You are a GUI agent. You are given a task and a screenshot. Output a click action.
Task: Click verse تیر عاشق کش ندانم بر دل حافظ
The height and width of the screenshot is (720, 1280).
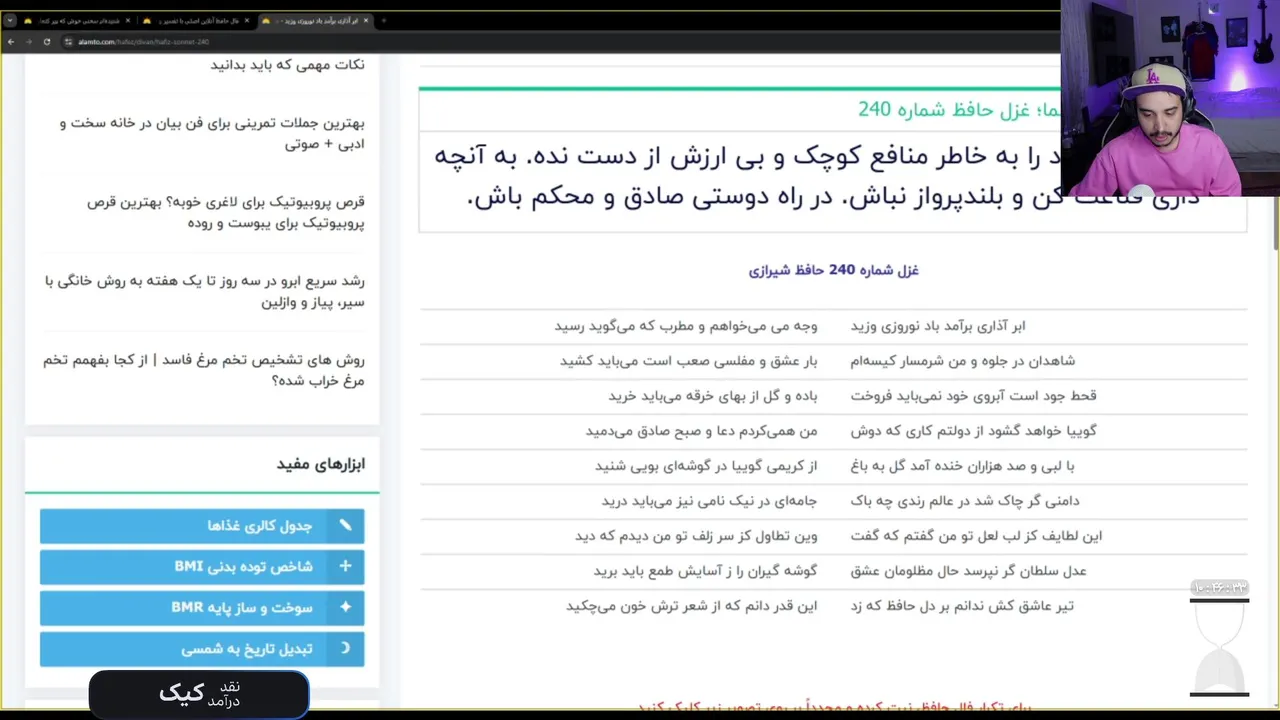tap(962, 606)
